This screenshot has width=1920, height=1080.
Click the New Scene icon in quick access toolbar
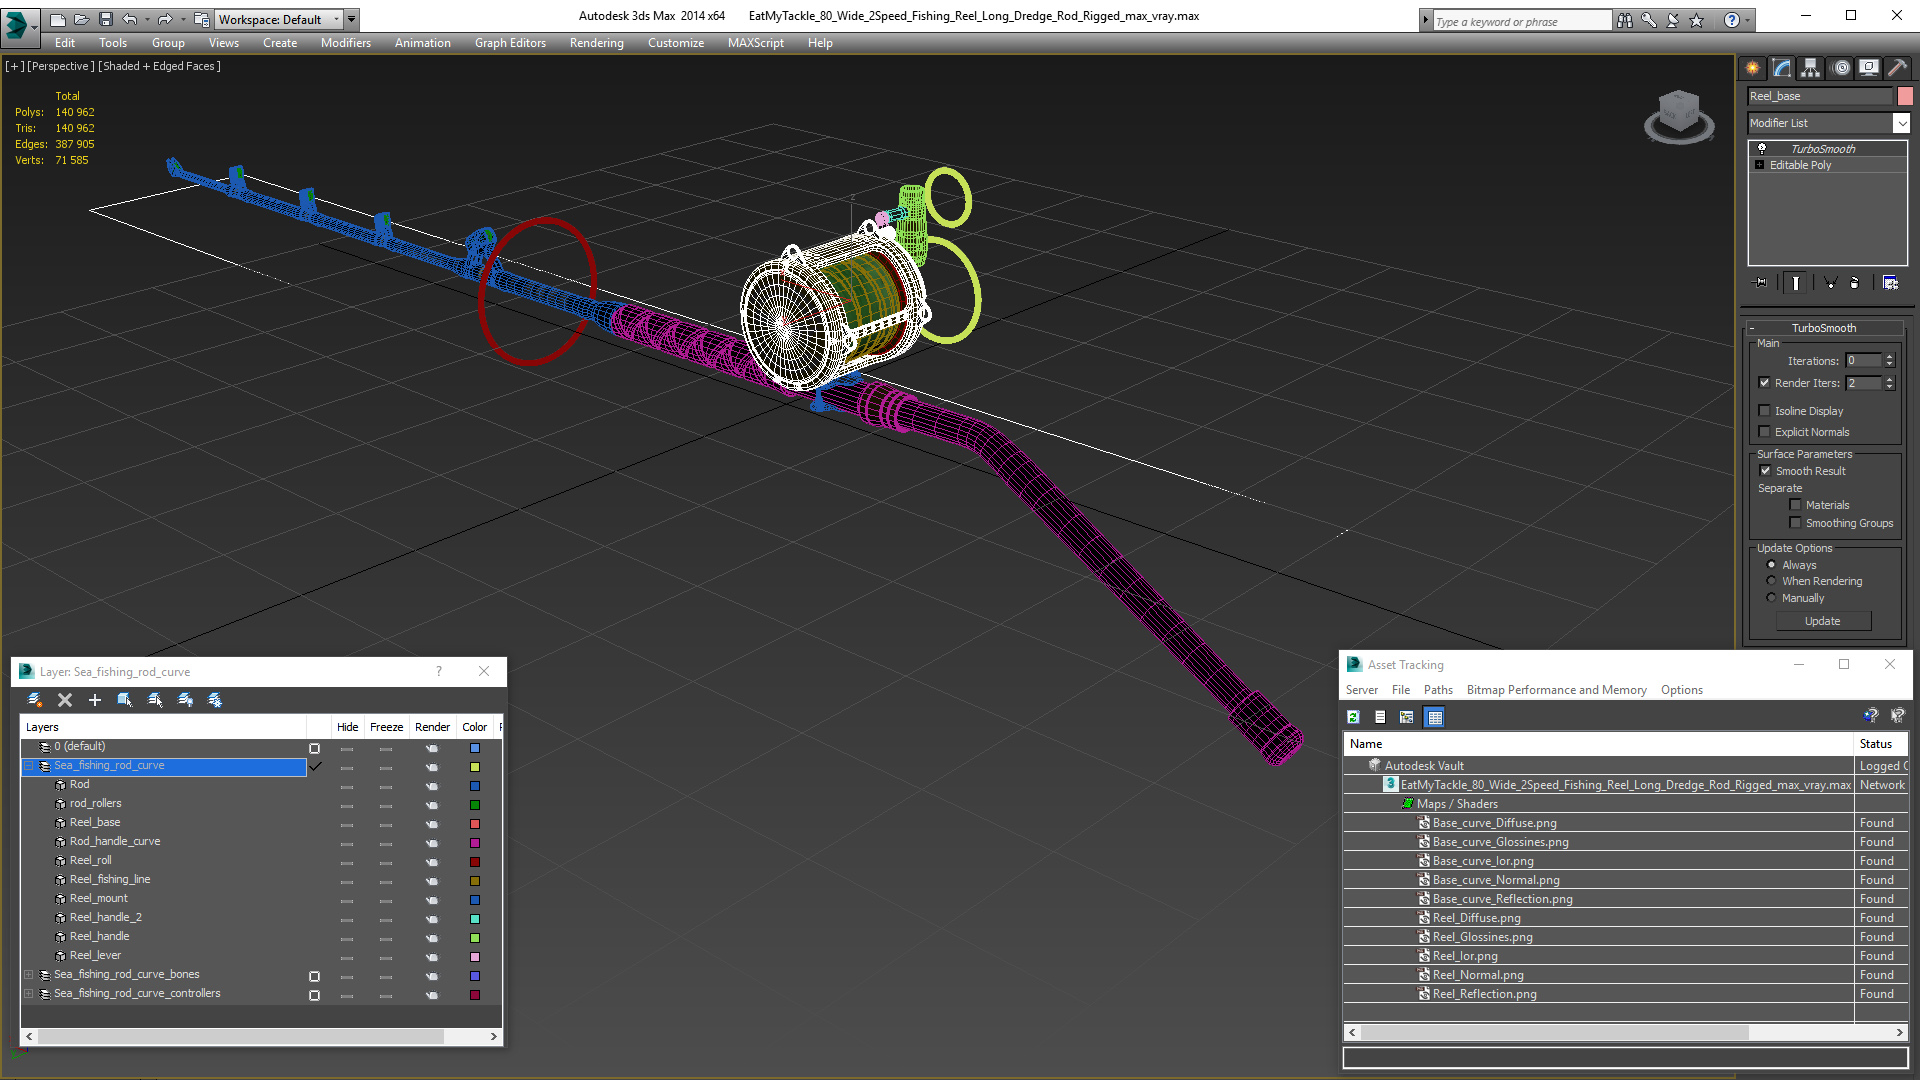click(x=57, y=19)
